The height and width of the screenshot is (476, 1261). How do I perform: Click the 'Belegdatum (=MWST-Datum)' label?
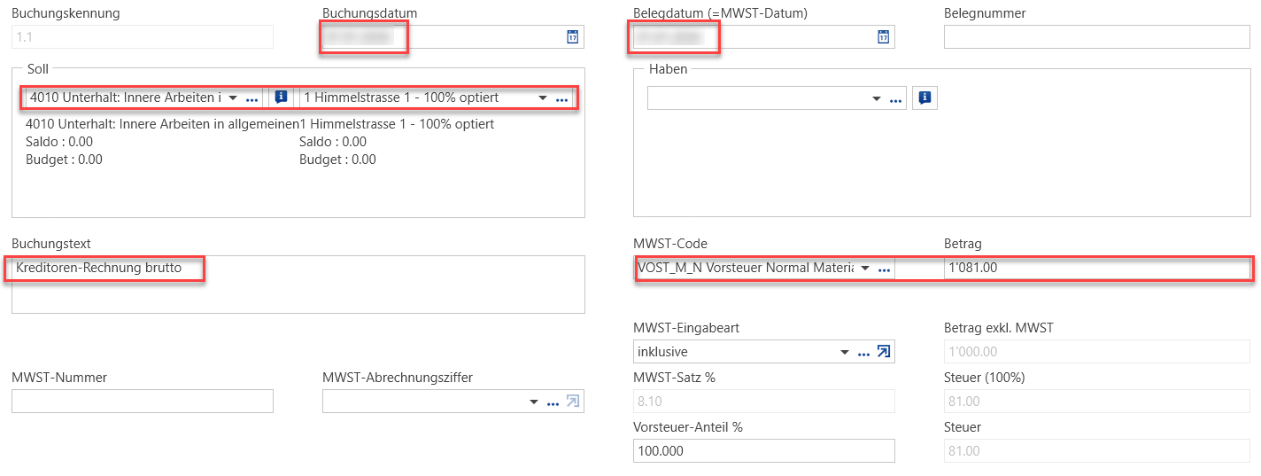(720, 13)
